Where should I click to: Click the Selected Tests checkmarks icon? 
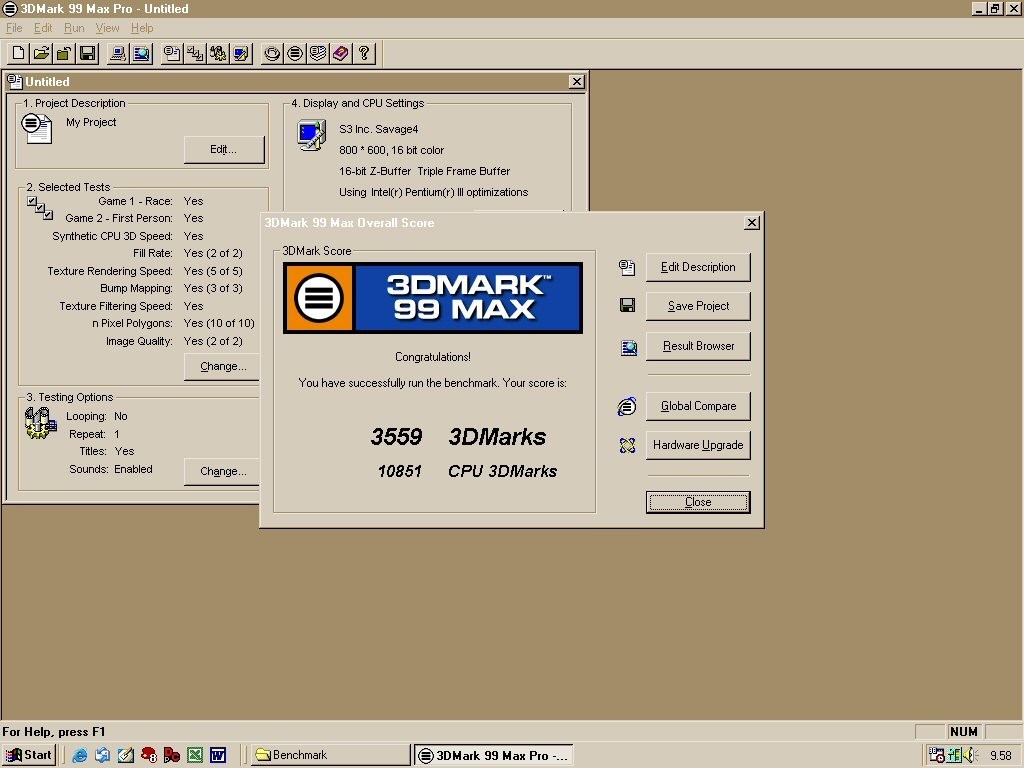coord(40,208)
